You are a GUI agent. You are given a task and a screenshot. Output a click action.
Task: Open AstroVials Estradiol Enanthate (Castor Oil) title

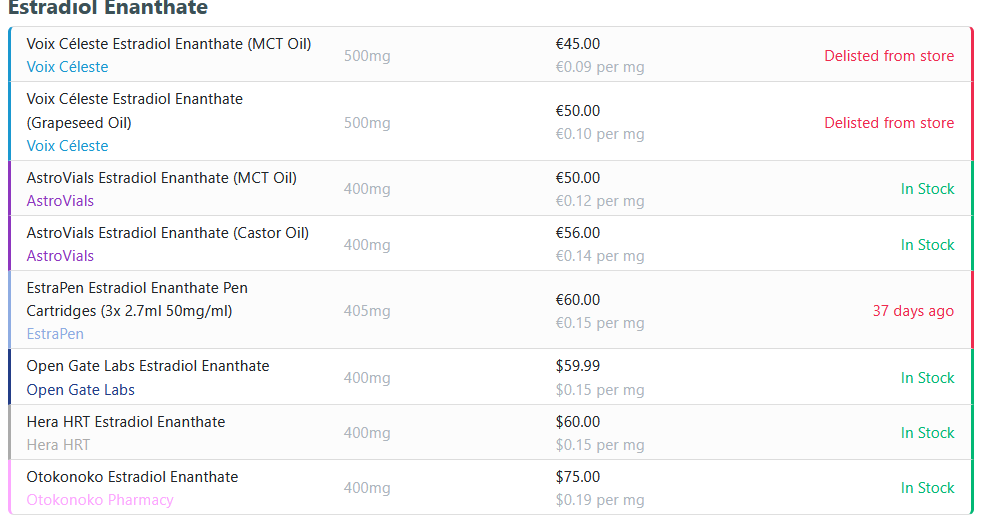click(167, 233)
